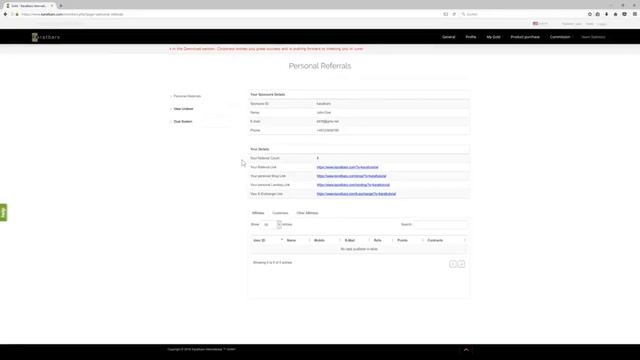Screen dimensions: 640x360
Task: Open Your personal Shop Link URL
Action: pyautogui.click(x=351, y=176)
